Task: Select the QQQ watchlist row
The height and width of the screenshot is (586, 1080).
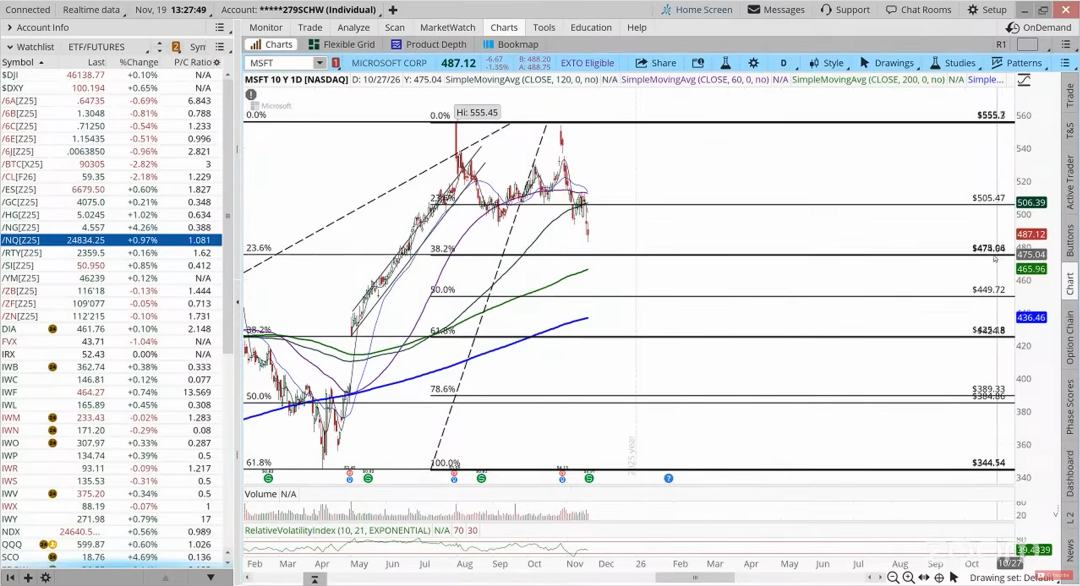Action: (x=111, y=544)
